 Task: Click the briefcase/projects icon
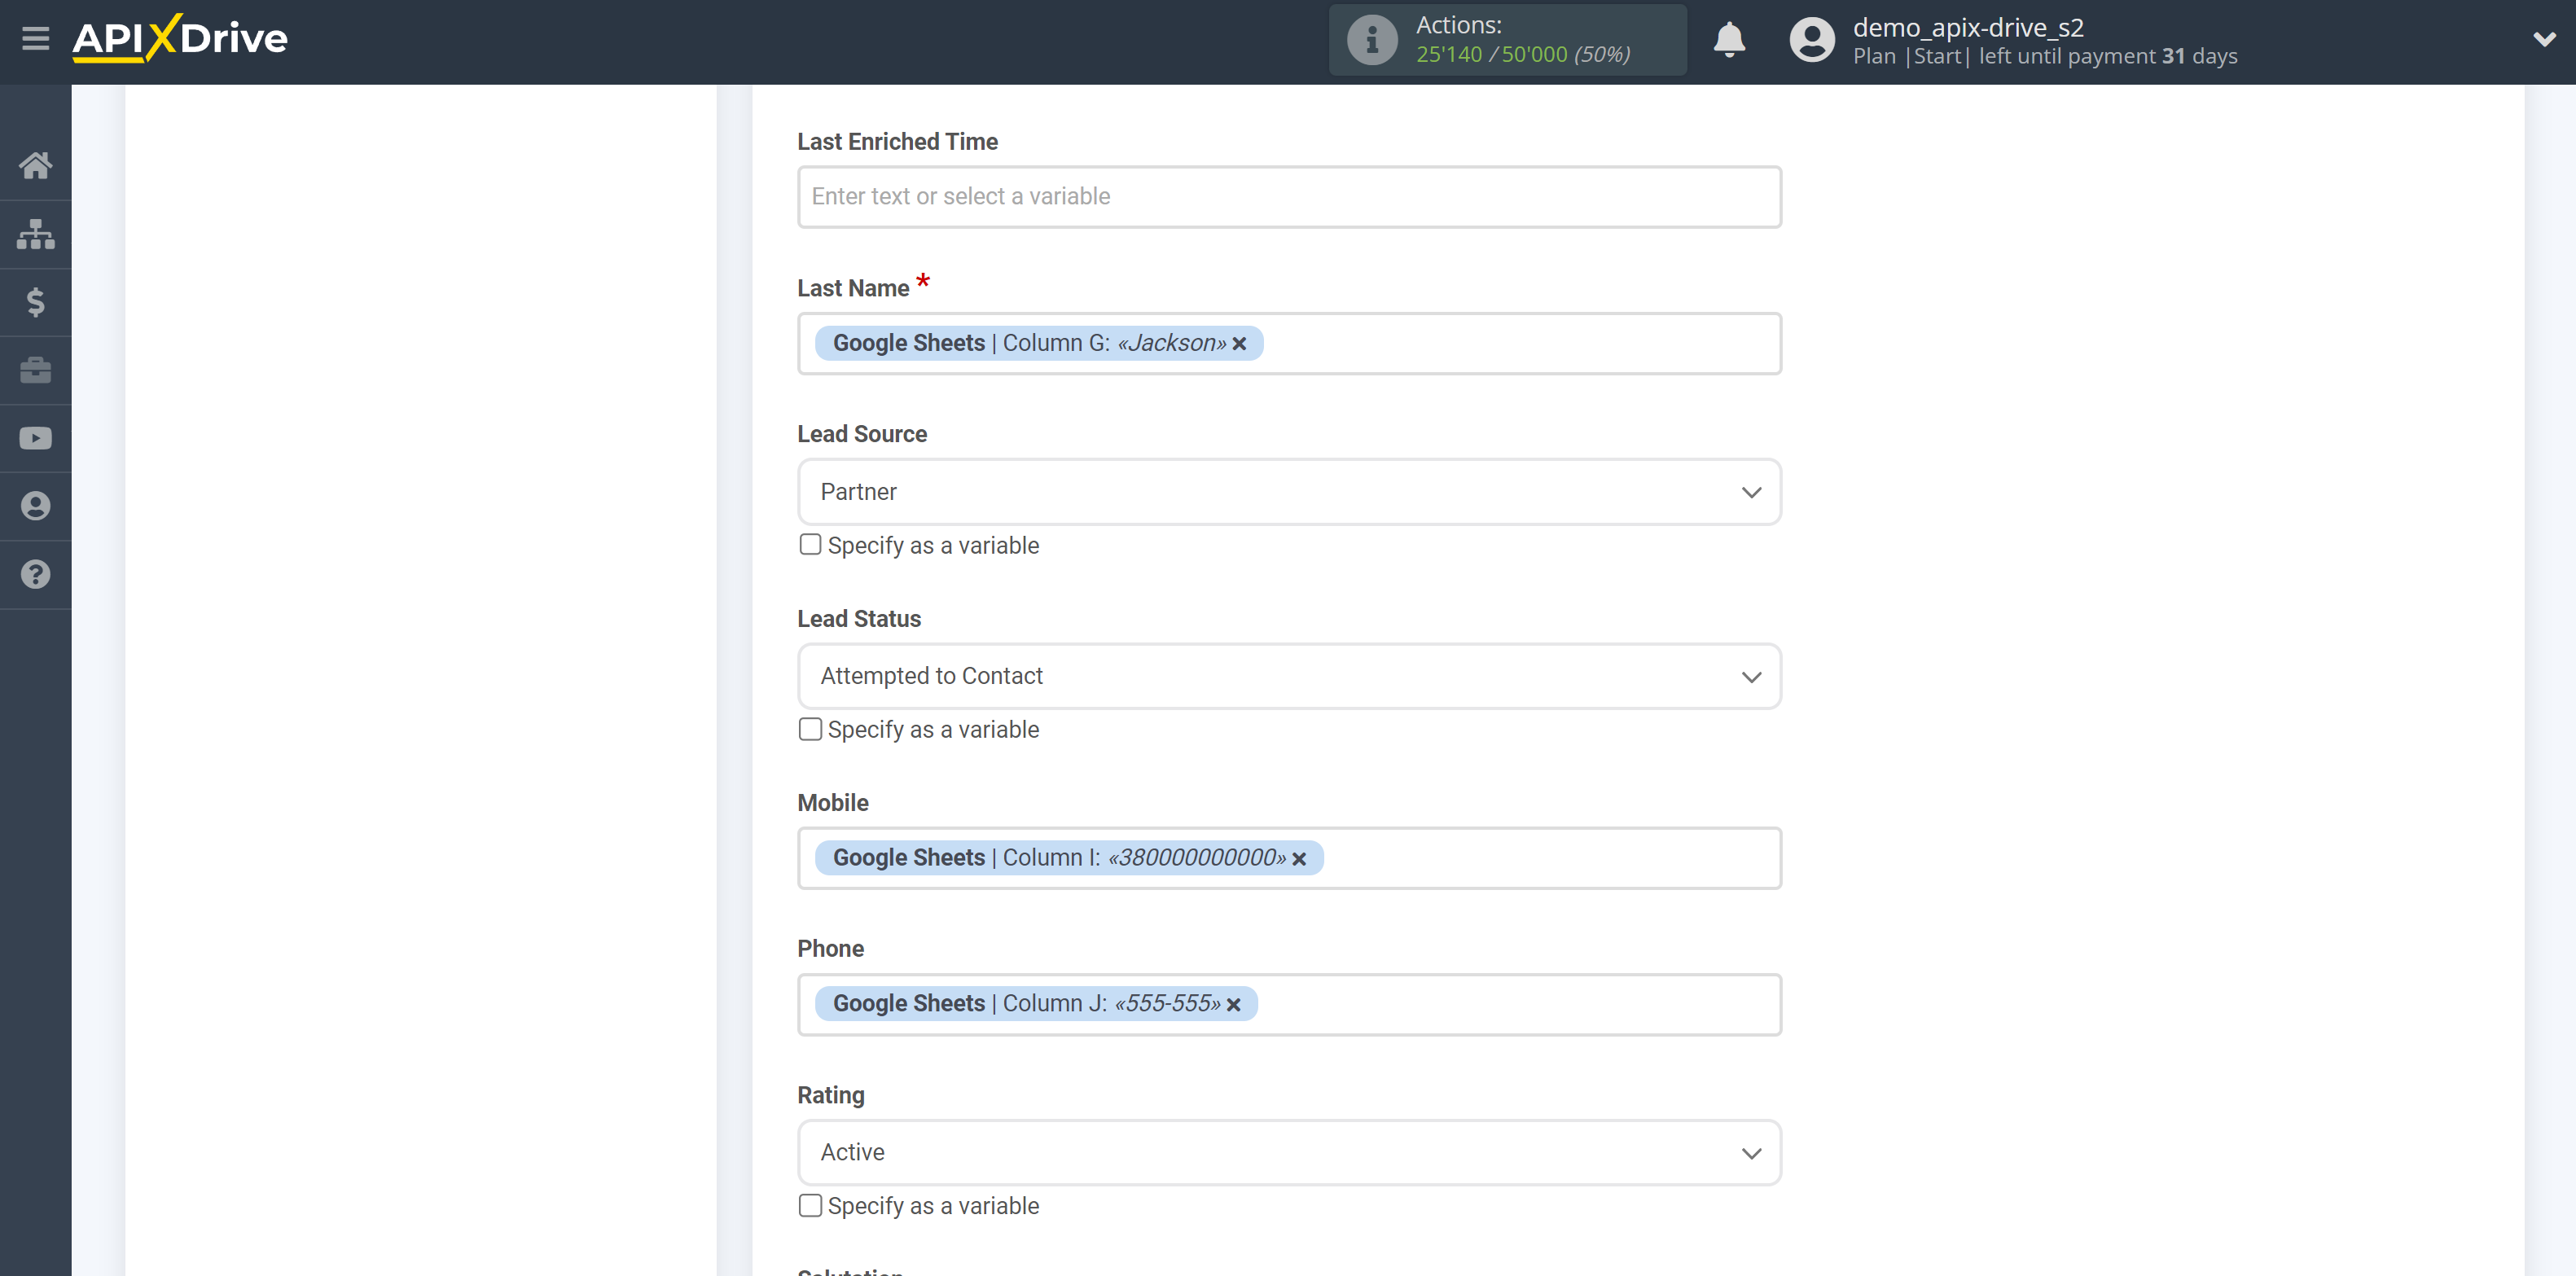pyautogui.click(x=34, y=370)
